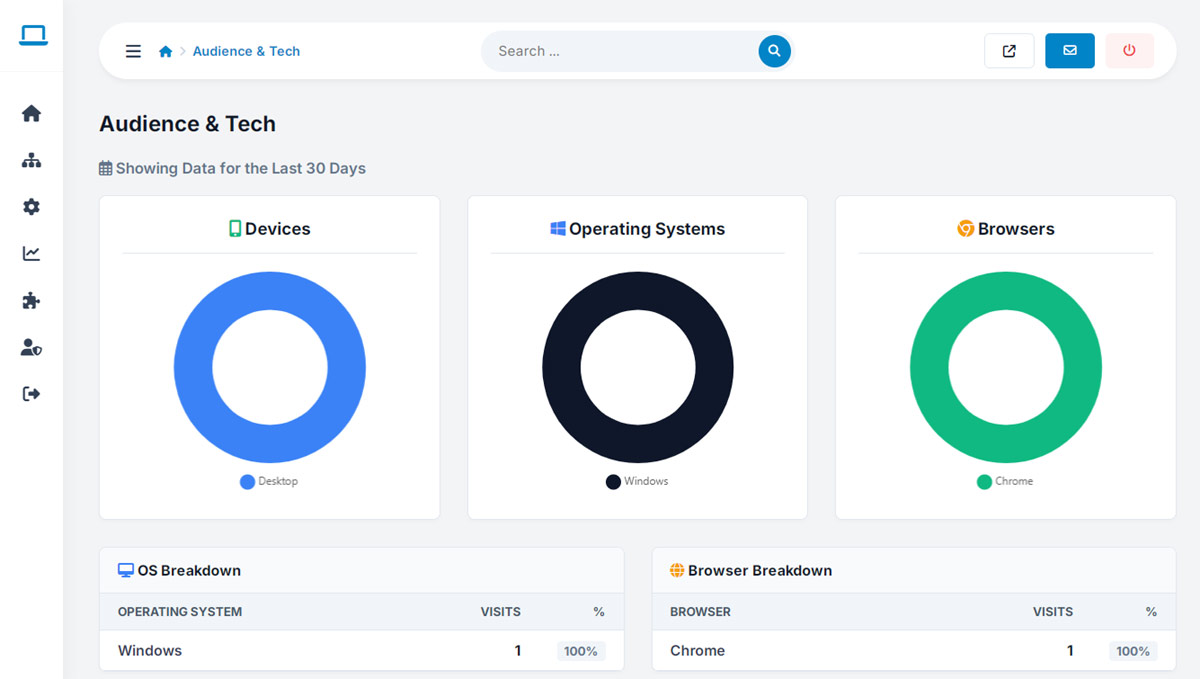Click the Showing Data for Last 30 Days text
The width and height of the screenshot is (1200, 679).
tap(241, 169)
